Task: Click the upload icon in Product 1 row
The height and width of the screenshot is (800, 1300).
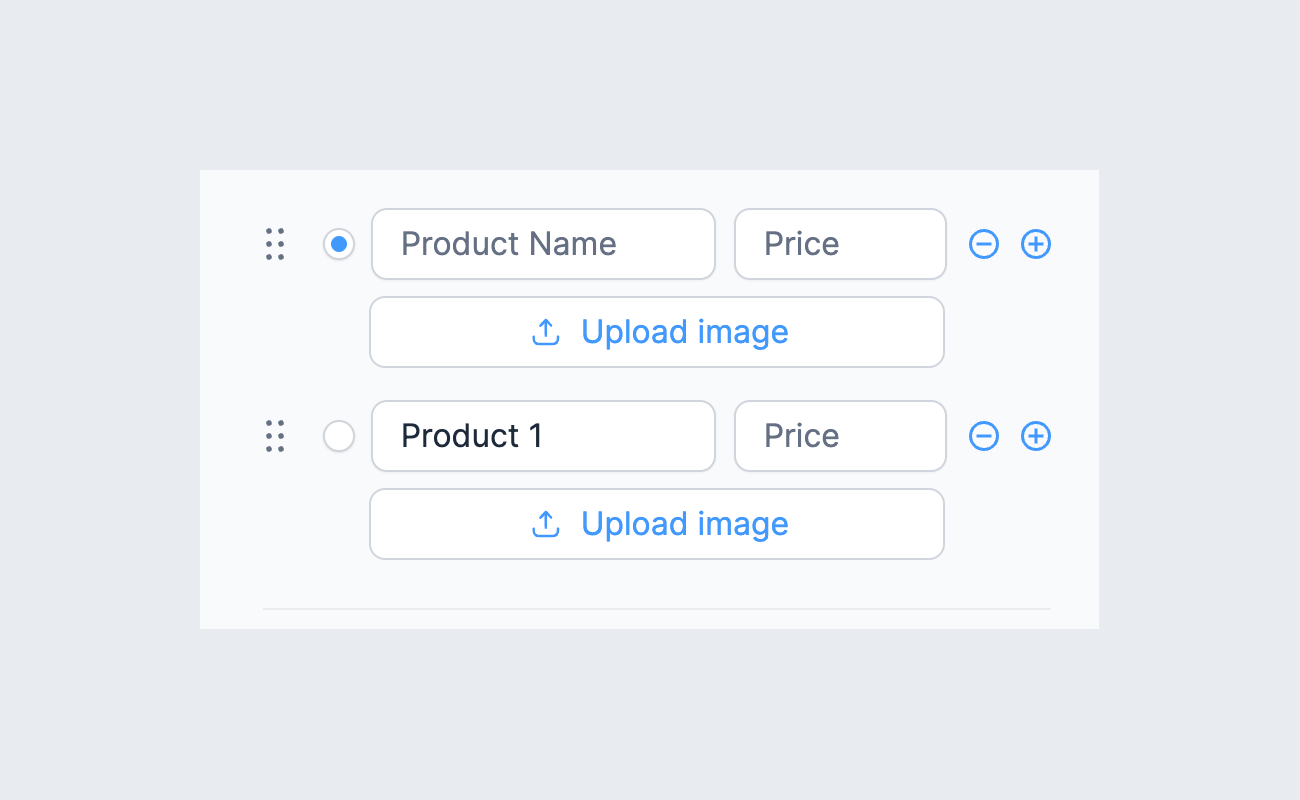Action: pos(545,524)
